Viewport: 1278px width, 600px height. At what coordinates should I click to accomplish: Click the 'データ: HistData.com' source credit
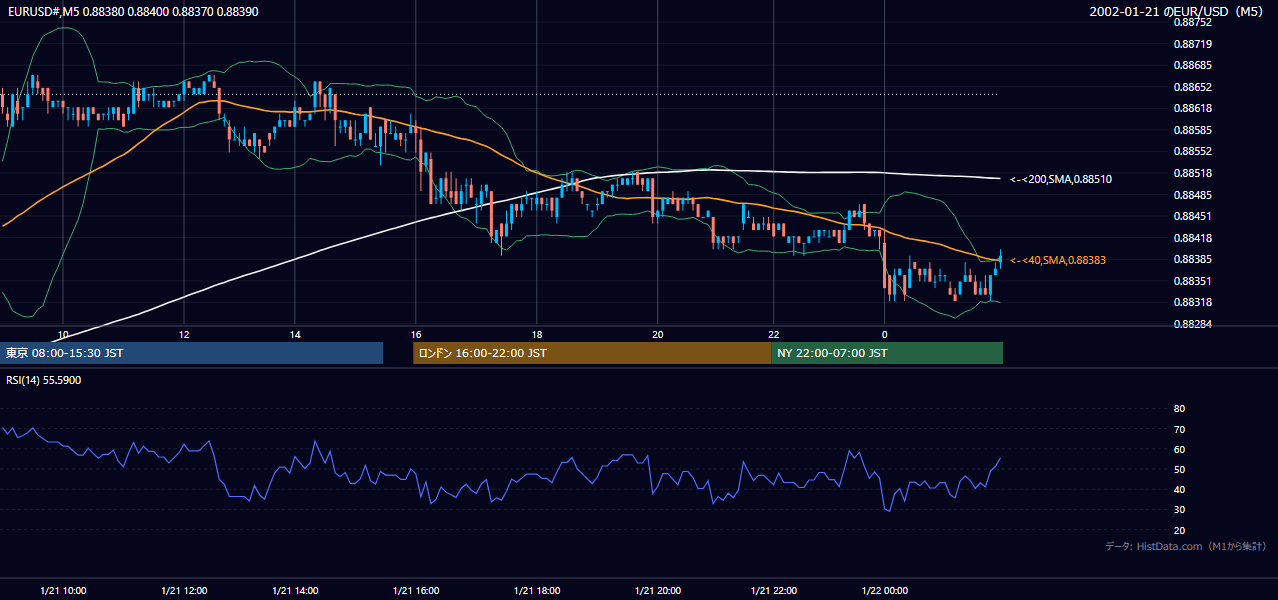pyautogui.click(x=1186, y=546)
